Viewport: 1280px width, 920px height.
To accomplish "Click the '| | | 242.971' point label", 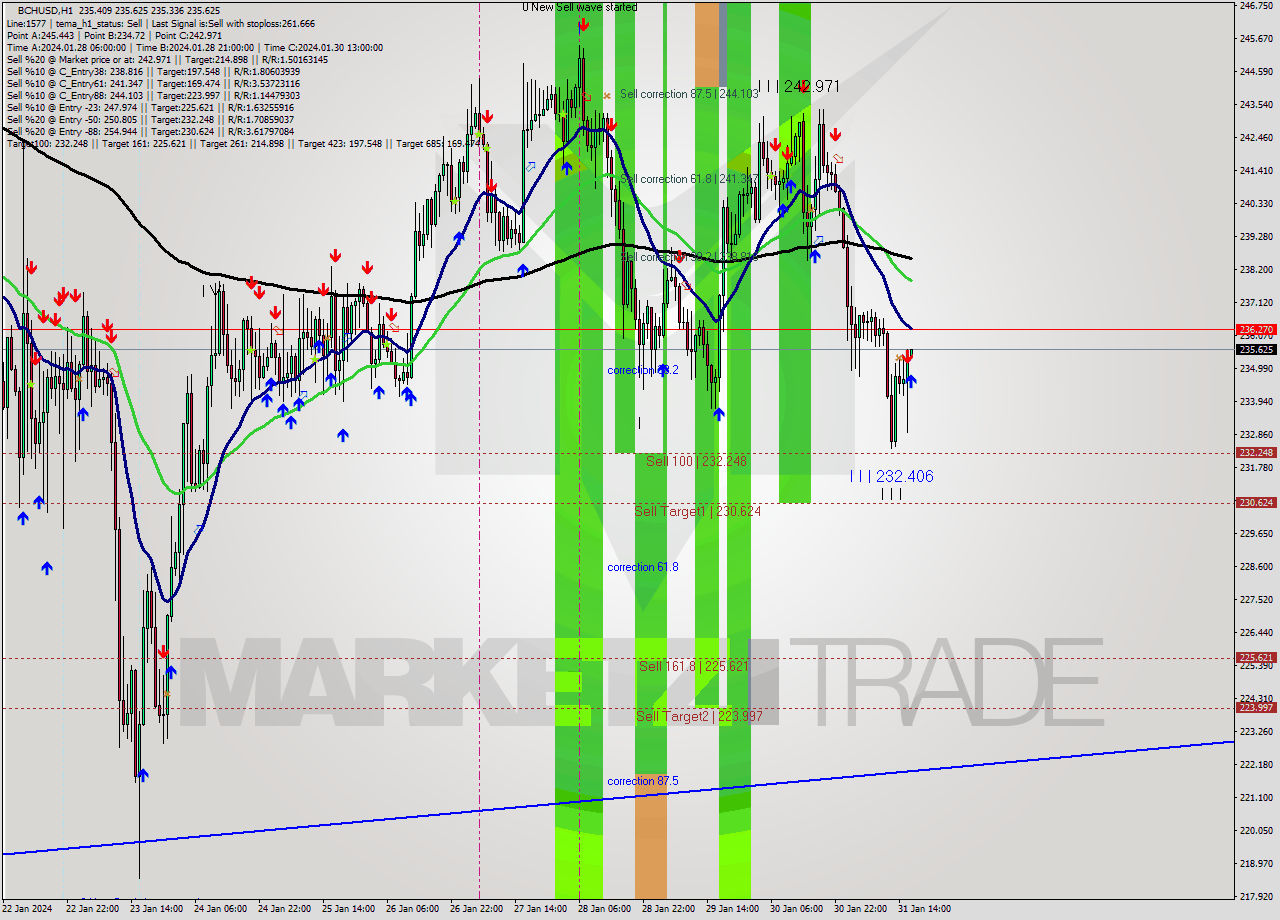I will [798, 87].
